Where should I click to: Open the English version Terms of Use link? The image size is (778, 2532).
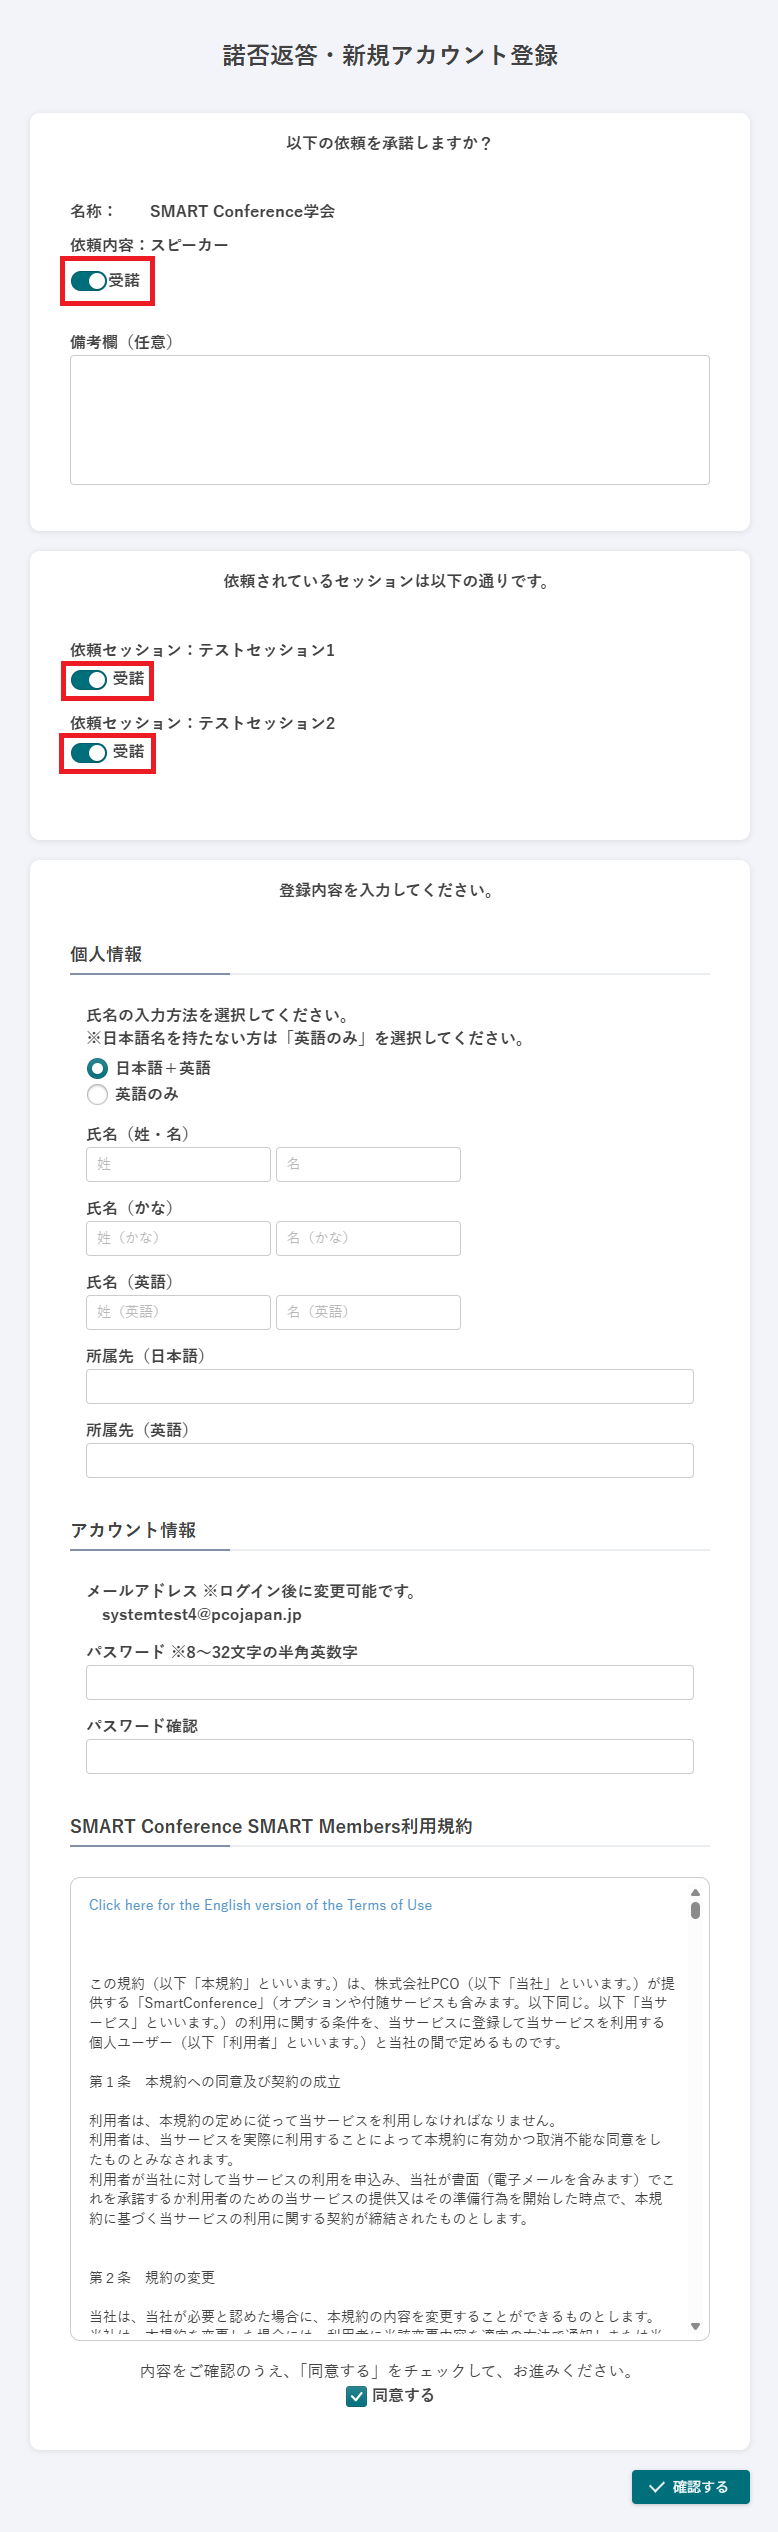pyautogui.click(x=260, y=1905)
